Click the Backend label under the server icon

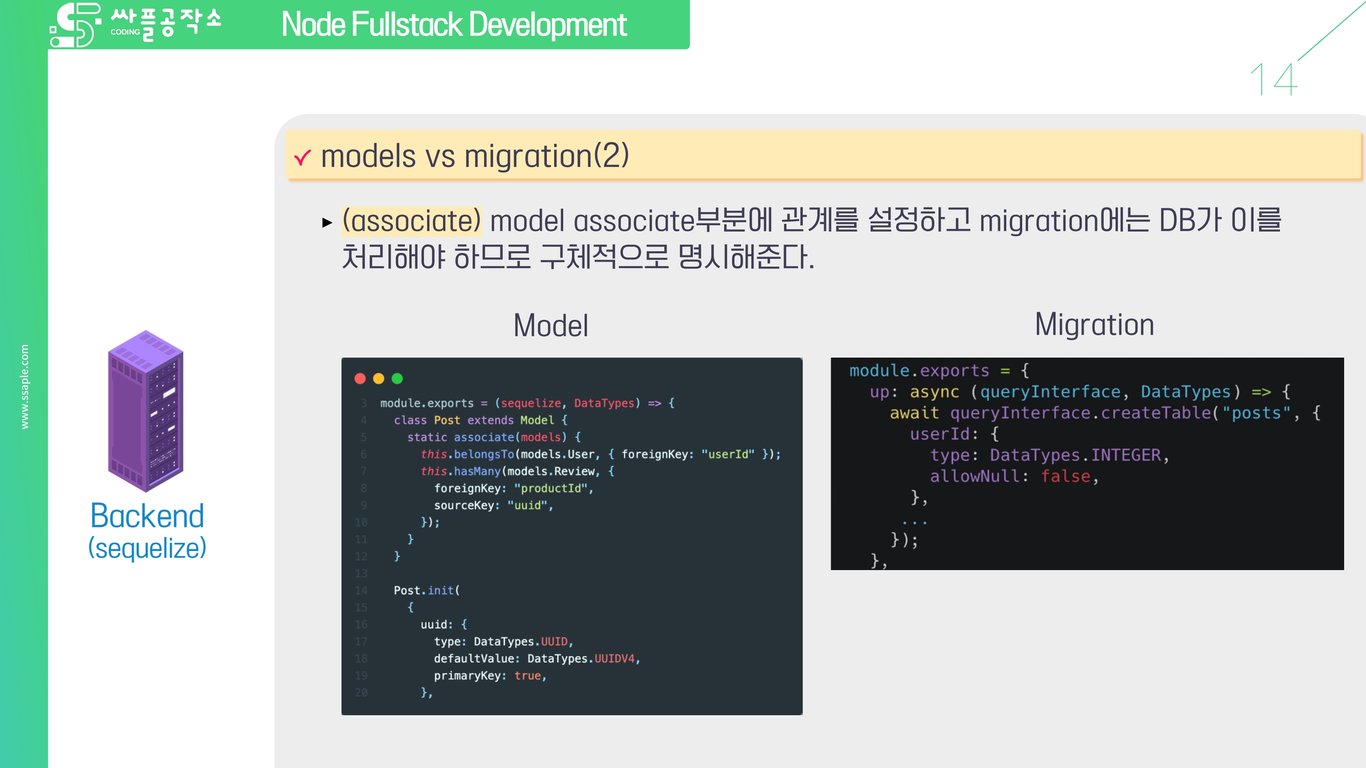(x=147, y=515)
